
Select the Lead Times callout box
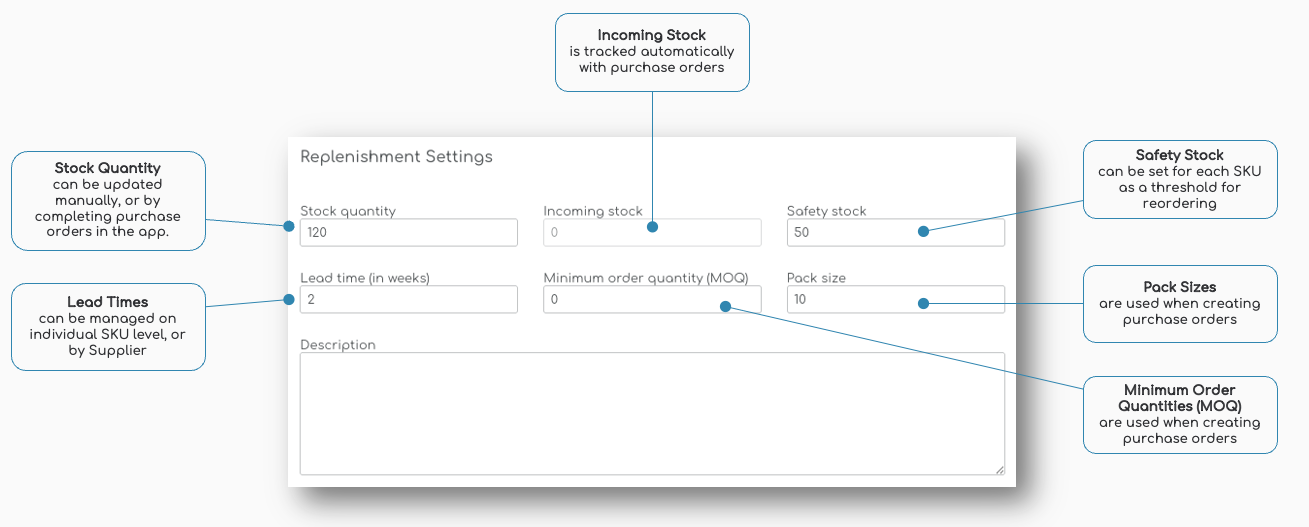(x=108, y=326)
